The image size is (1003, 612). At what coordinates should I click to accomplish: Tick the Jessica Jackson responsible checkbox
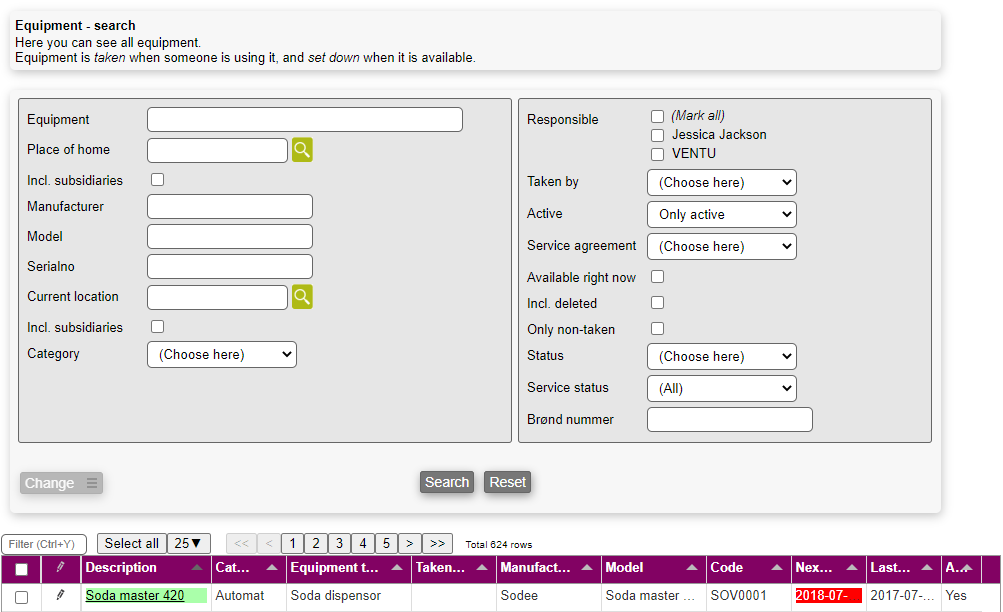click(x=657, y=135)
